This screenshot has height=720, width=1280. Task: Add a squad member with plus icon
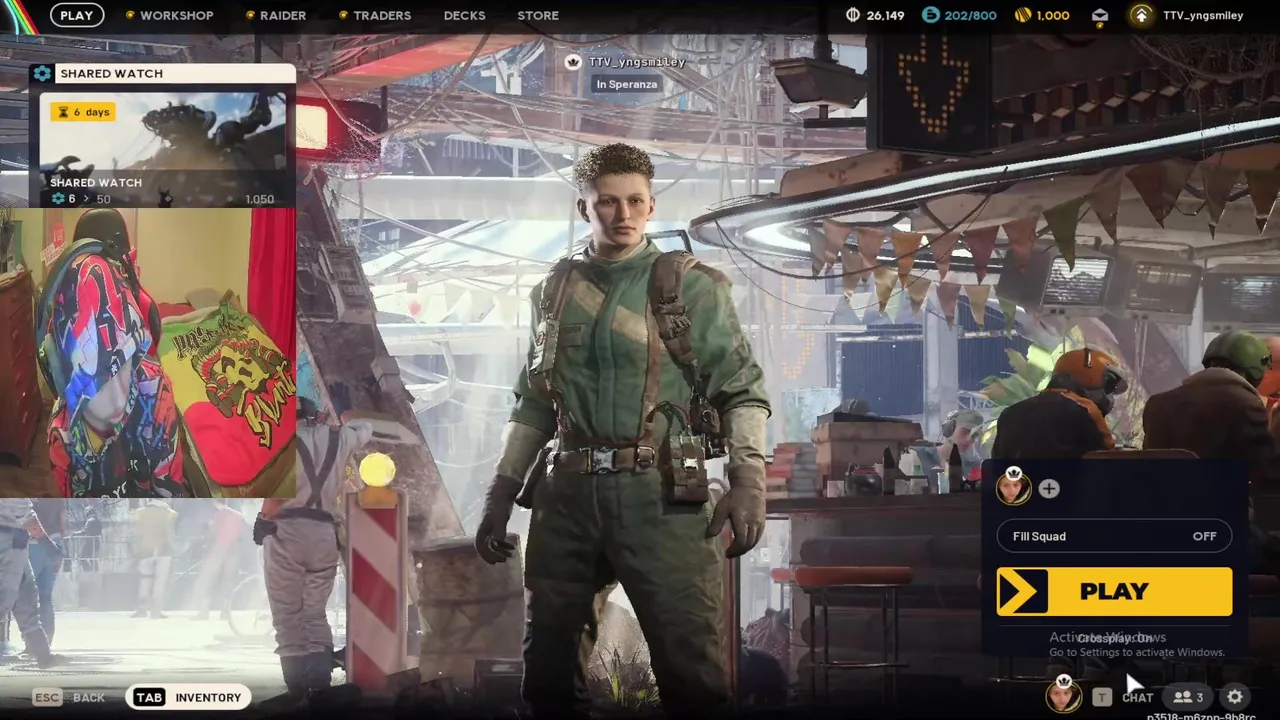(x=1048, y=488)
